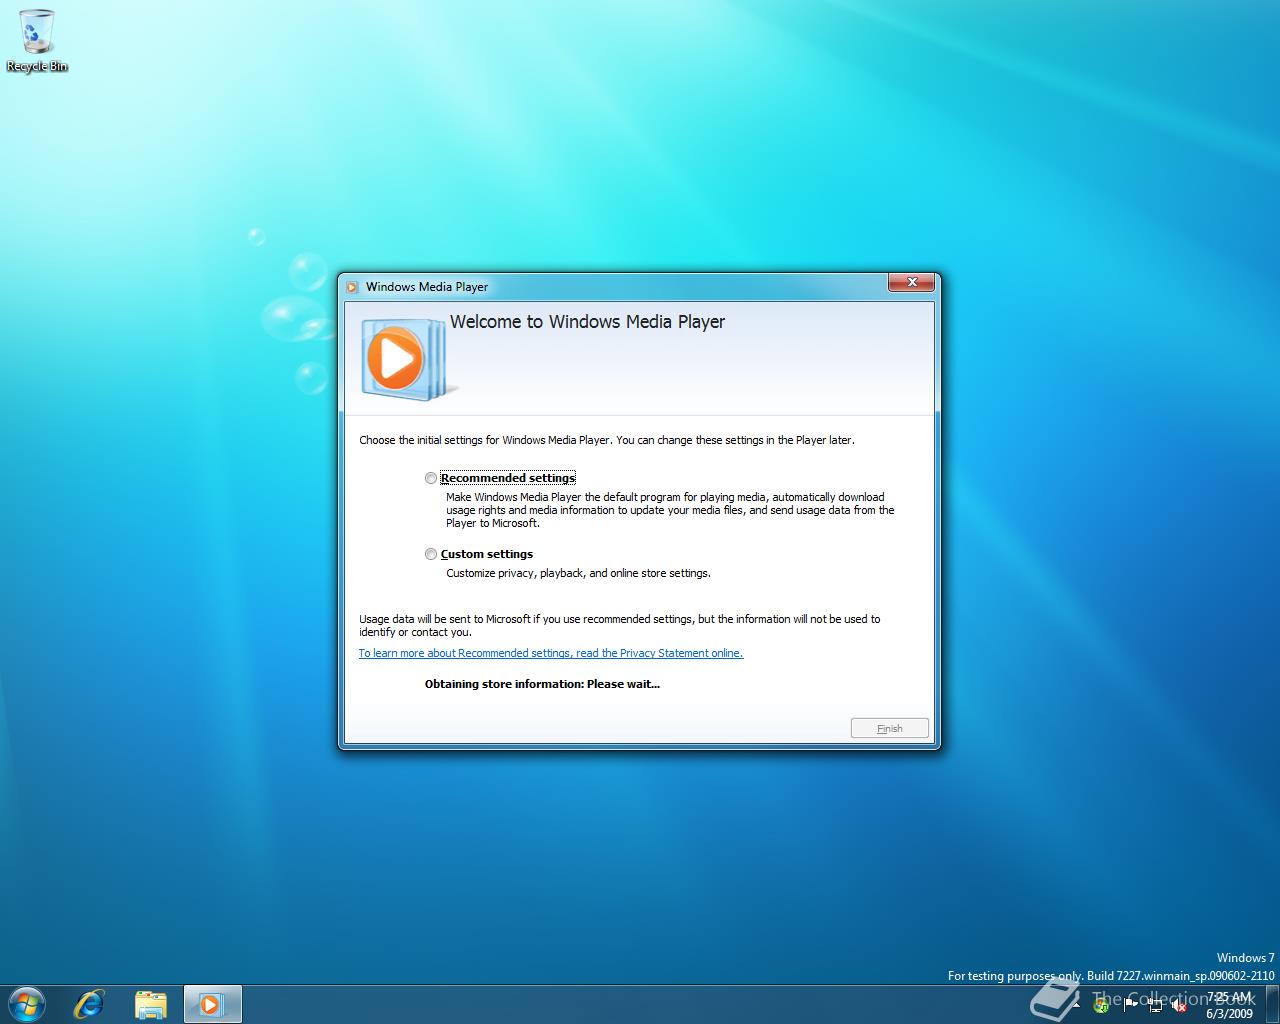
Task: Click the Show Desktop strip
Action: click(x=1272, y=1005)
